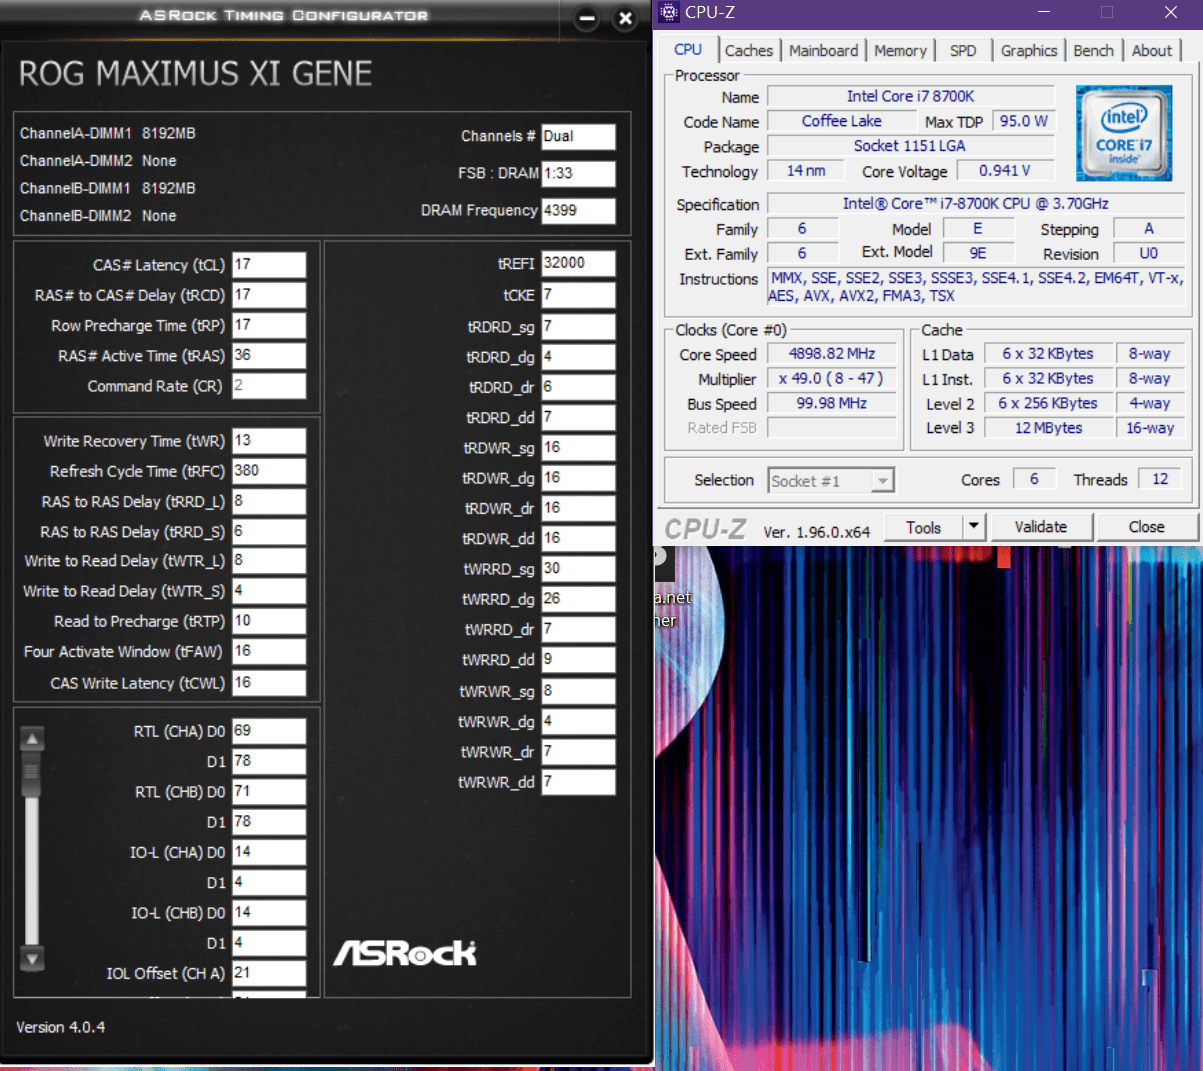Click the tWRRD_sg field showing 30
1203x1071 pixels.
coord(579,569)
